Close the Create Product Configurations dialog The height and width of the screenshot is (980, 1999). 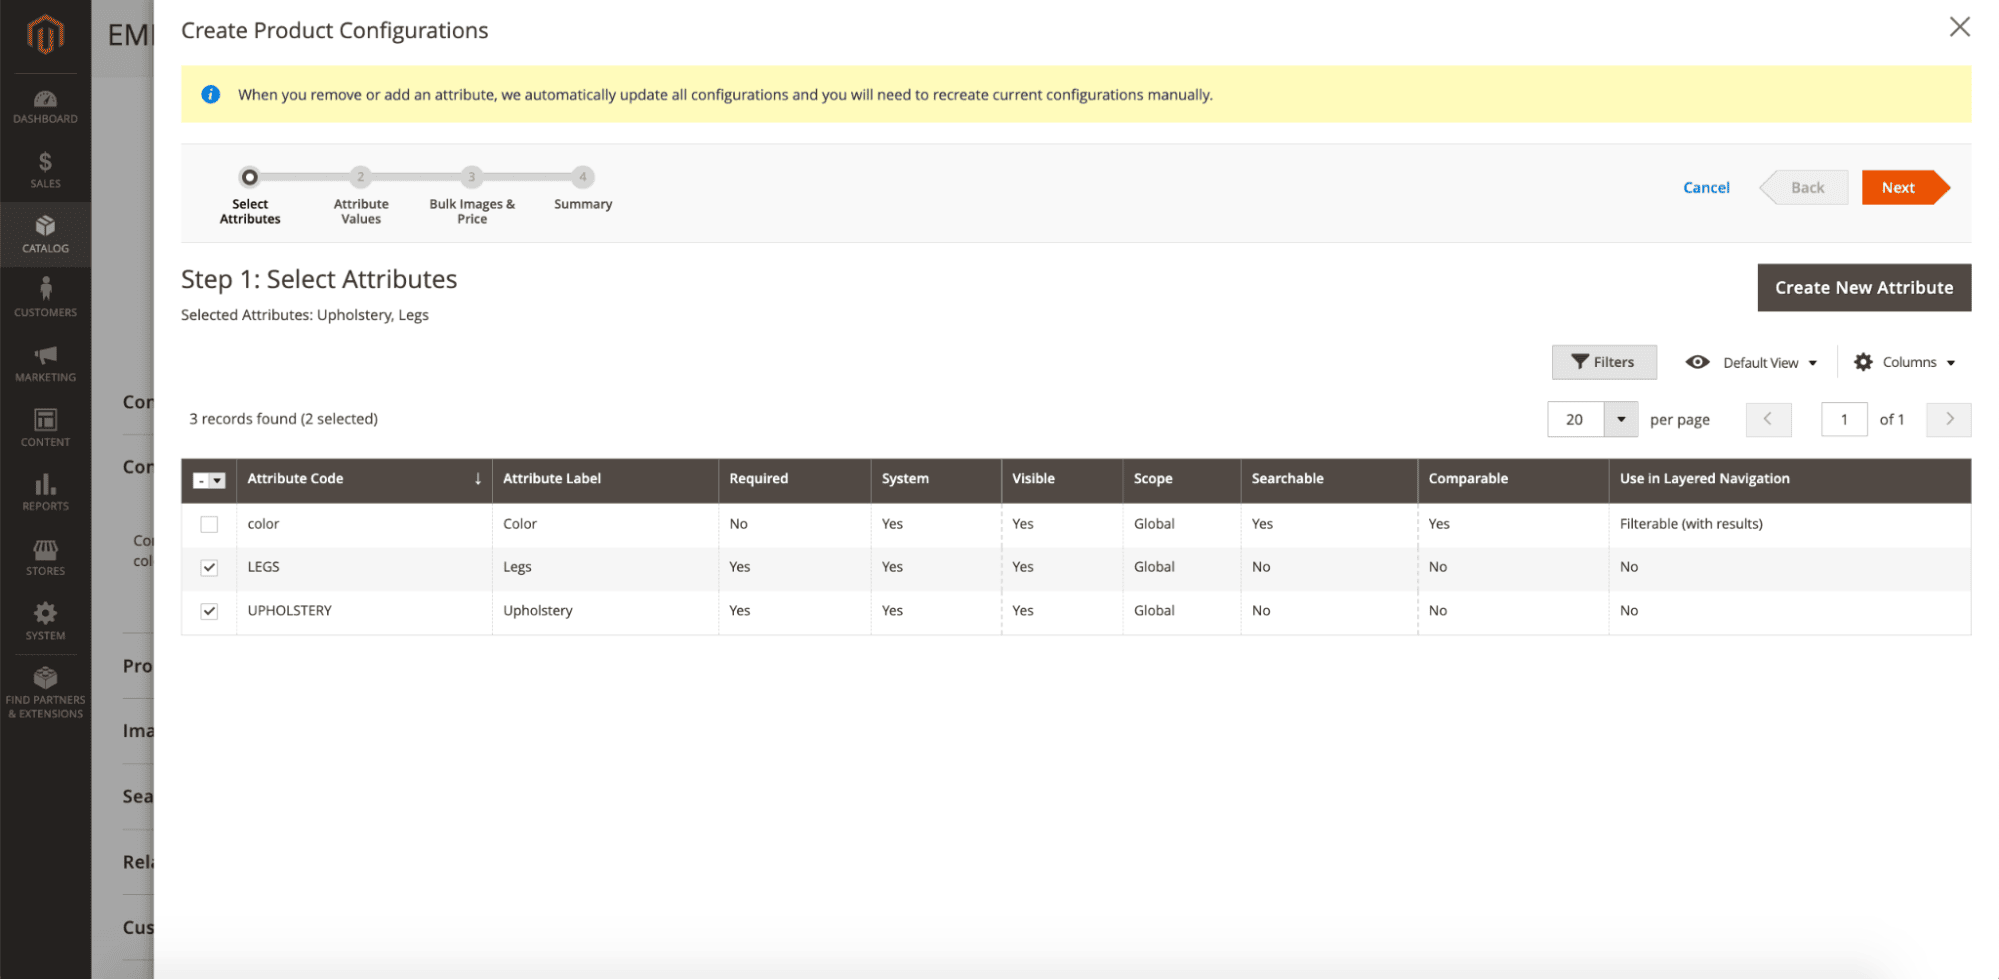click(1959, 27)
